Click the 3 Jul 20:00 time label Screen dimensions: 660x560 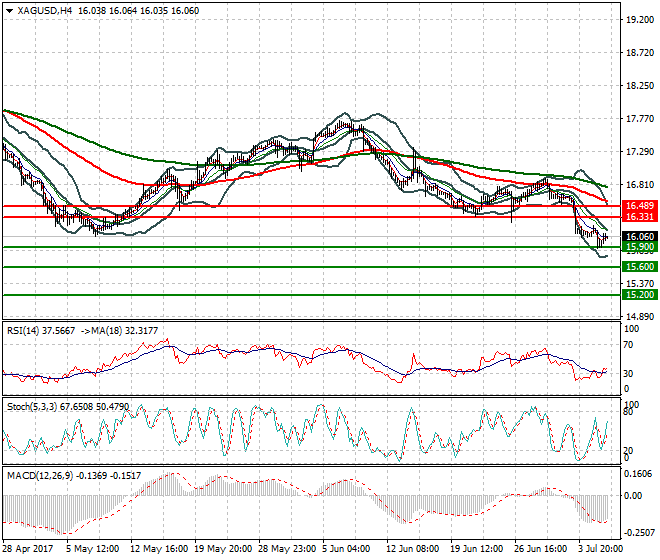click(601, 549)
